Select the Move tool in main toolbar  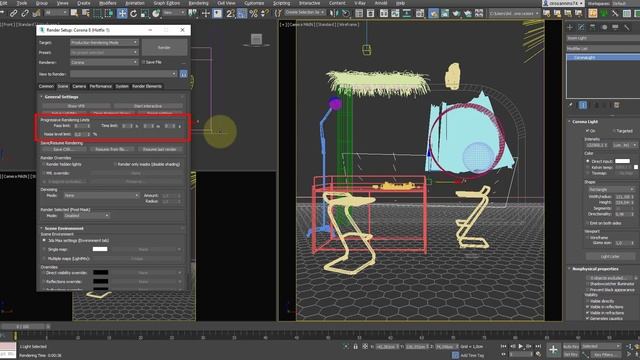click(122, 13)
